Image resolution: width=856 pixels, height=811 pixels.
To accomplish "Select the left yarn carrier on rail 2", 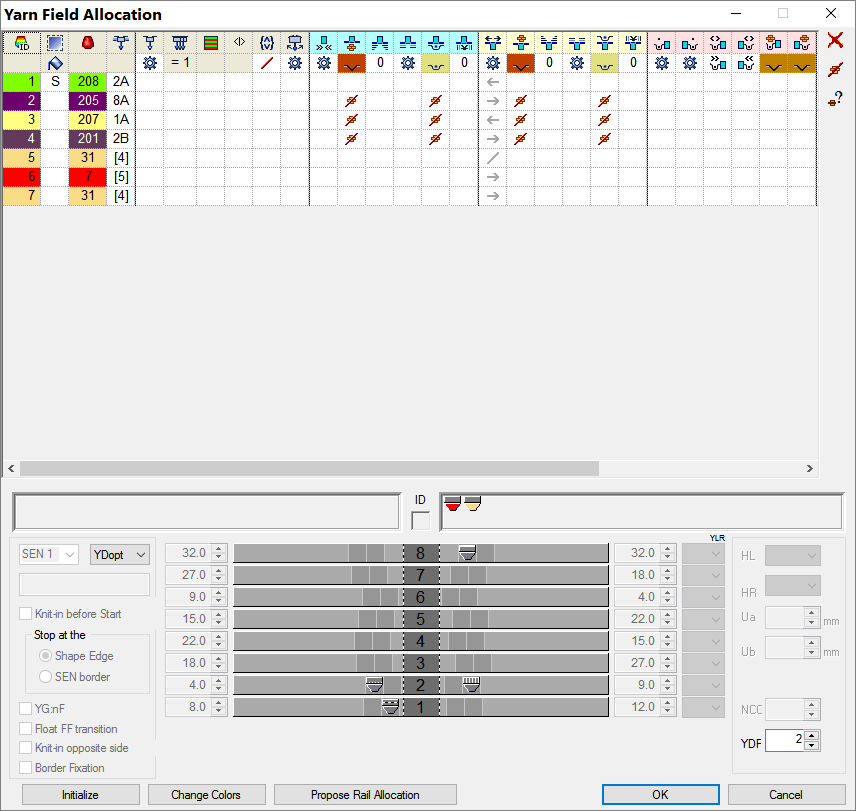I will coord(375,685).
